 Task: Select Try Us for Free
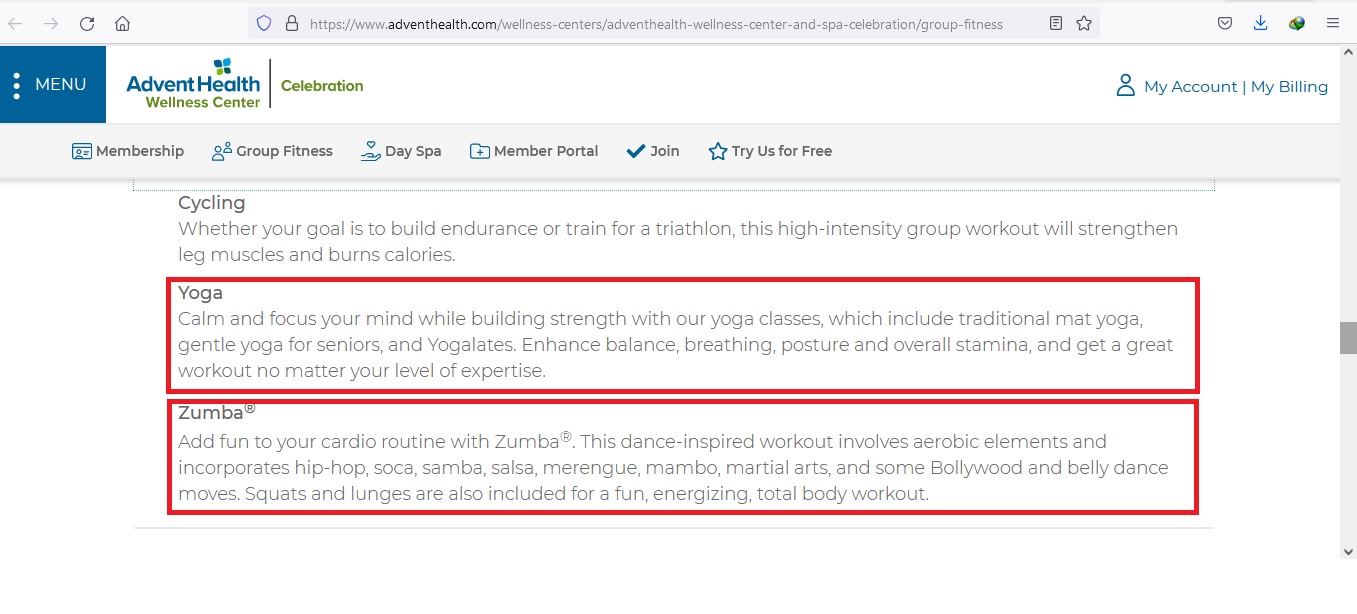click(770, 151)
